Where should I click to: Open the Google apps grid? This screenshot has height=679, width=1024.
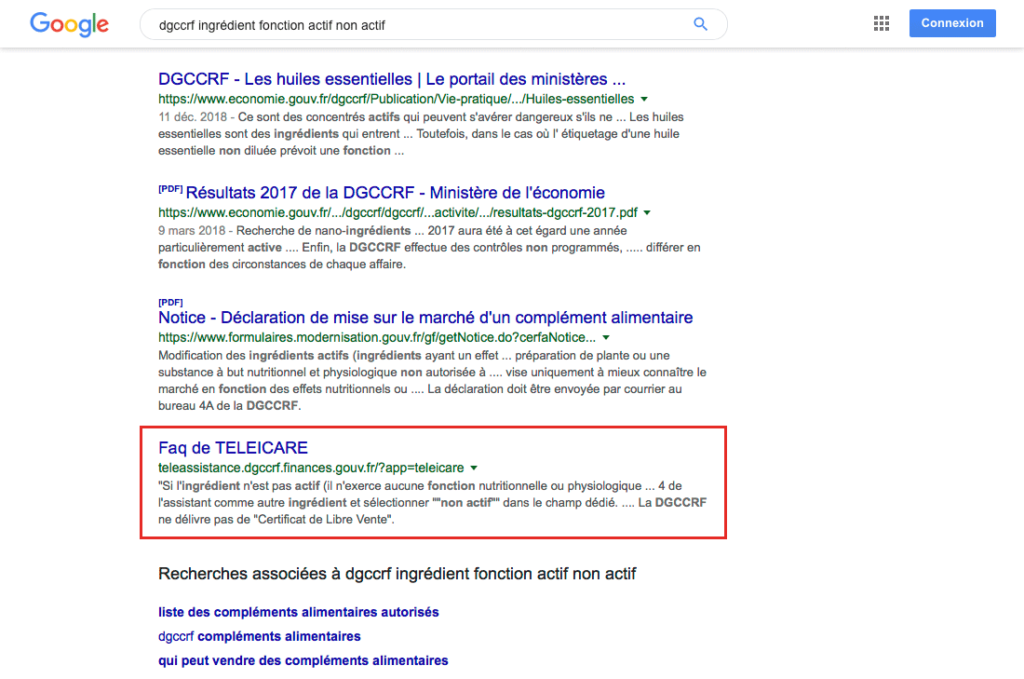(x=881, y=24)
